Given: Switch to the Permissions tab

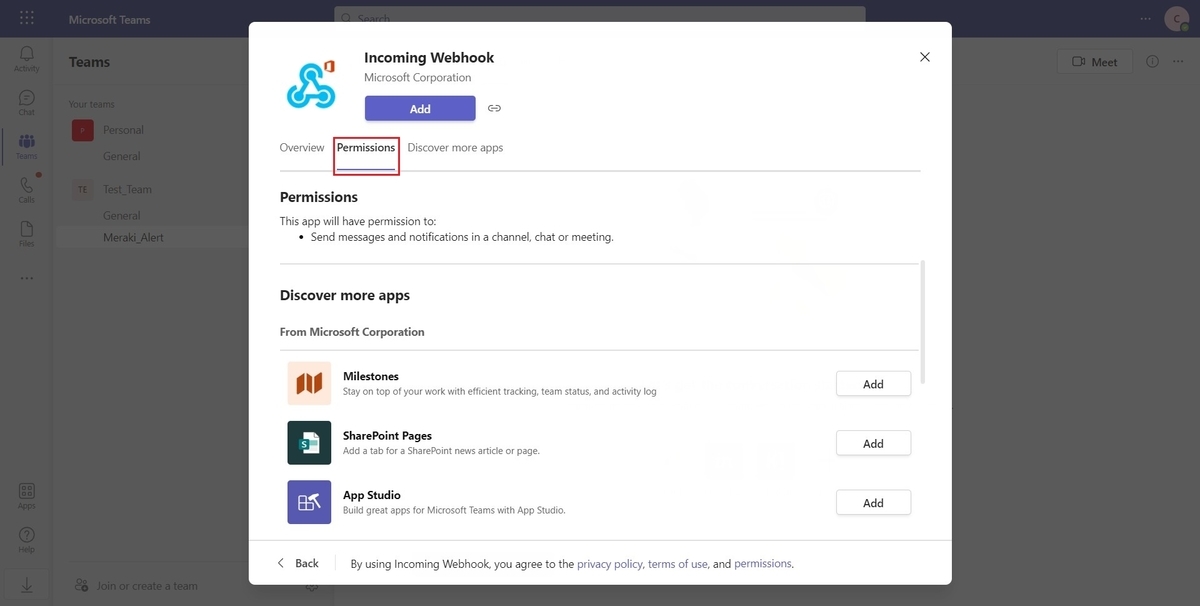Looking at the screenshot, I should (366, 147).
